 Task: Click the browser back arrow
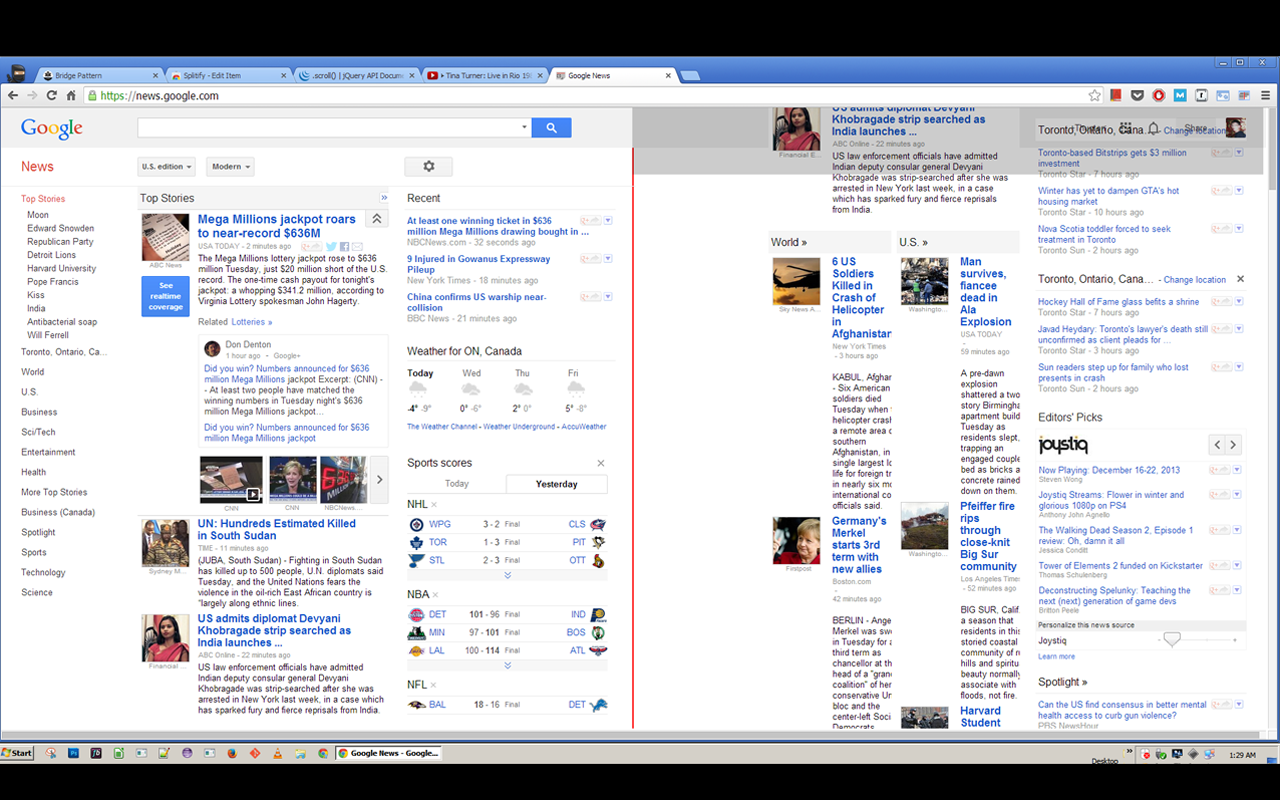(x=13, y=96)
